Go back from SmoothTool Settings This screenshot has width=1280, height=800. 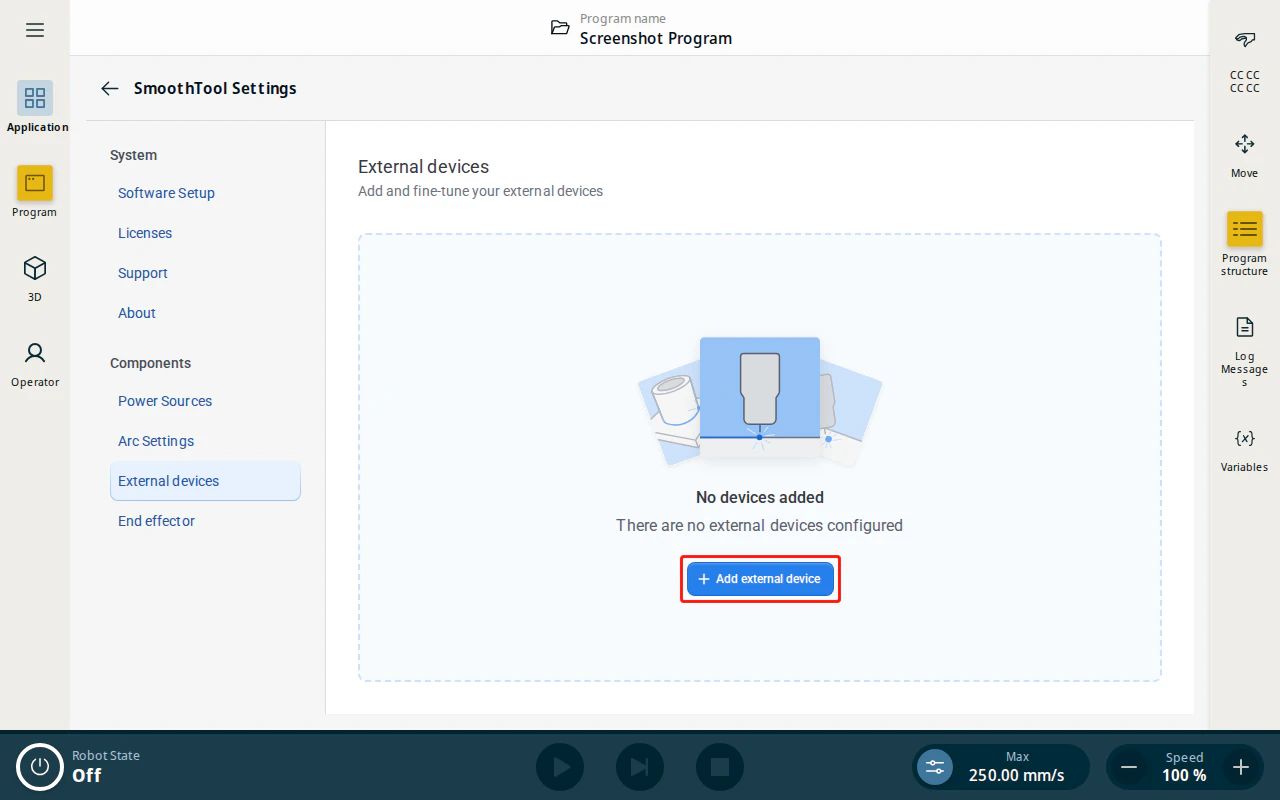(x=110, y=88)
